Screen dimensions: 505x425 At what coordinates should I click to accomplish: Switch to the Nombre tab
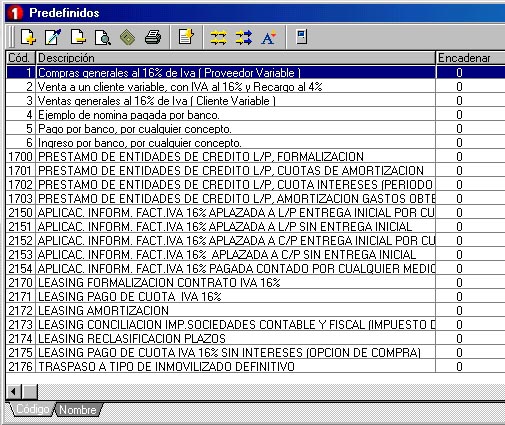(78, 410)
